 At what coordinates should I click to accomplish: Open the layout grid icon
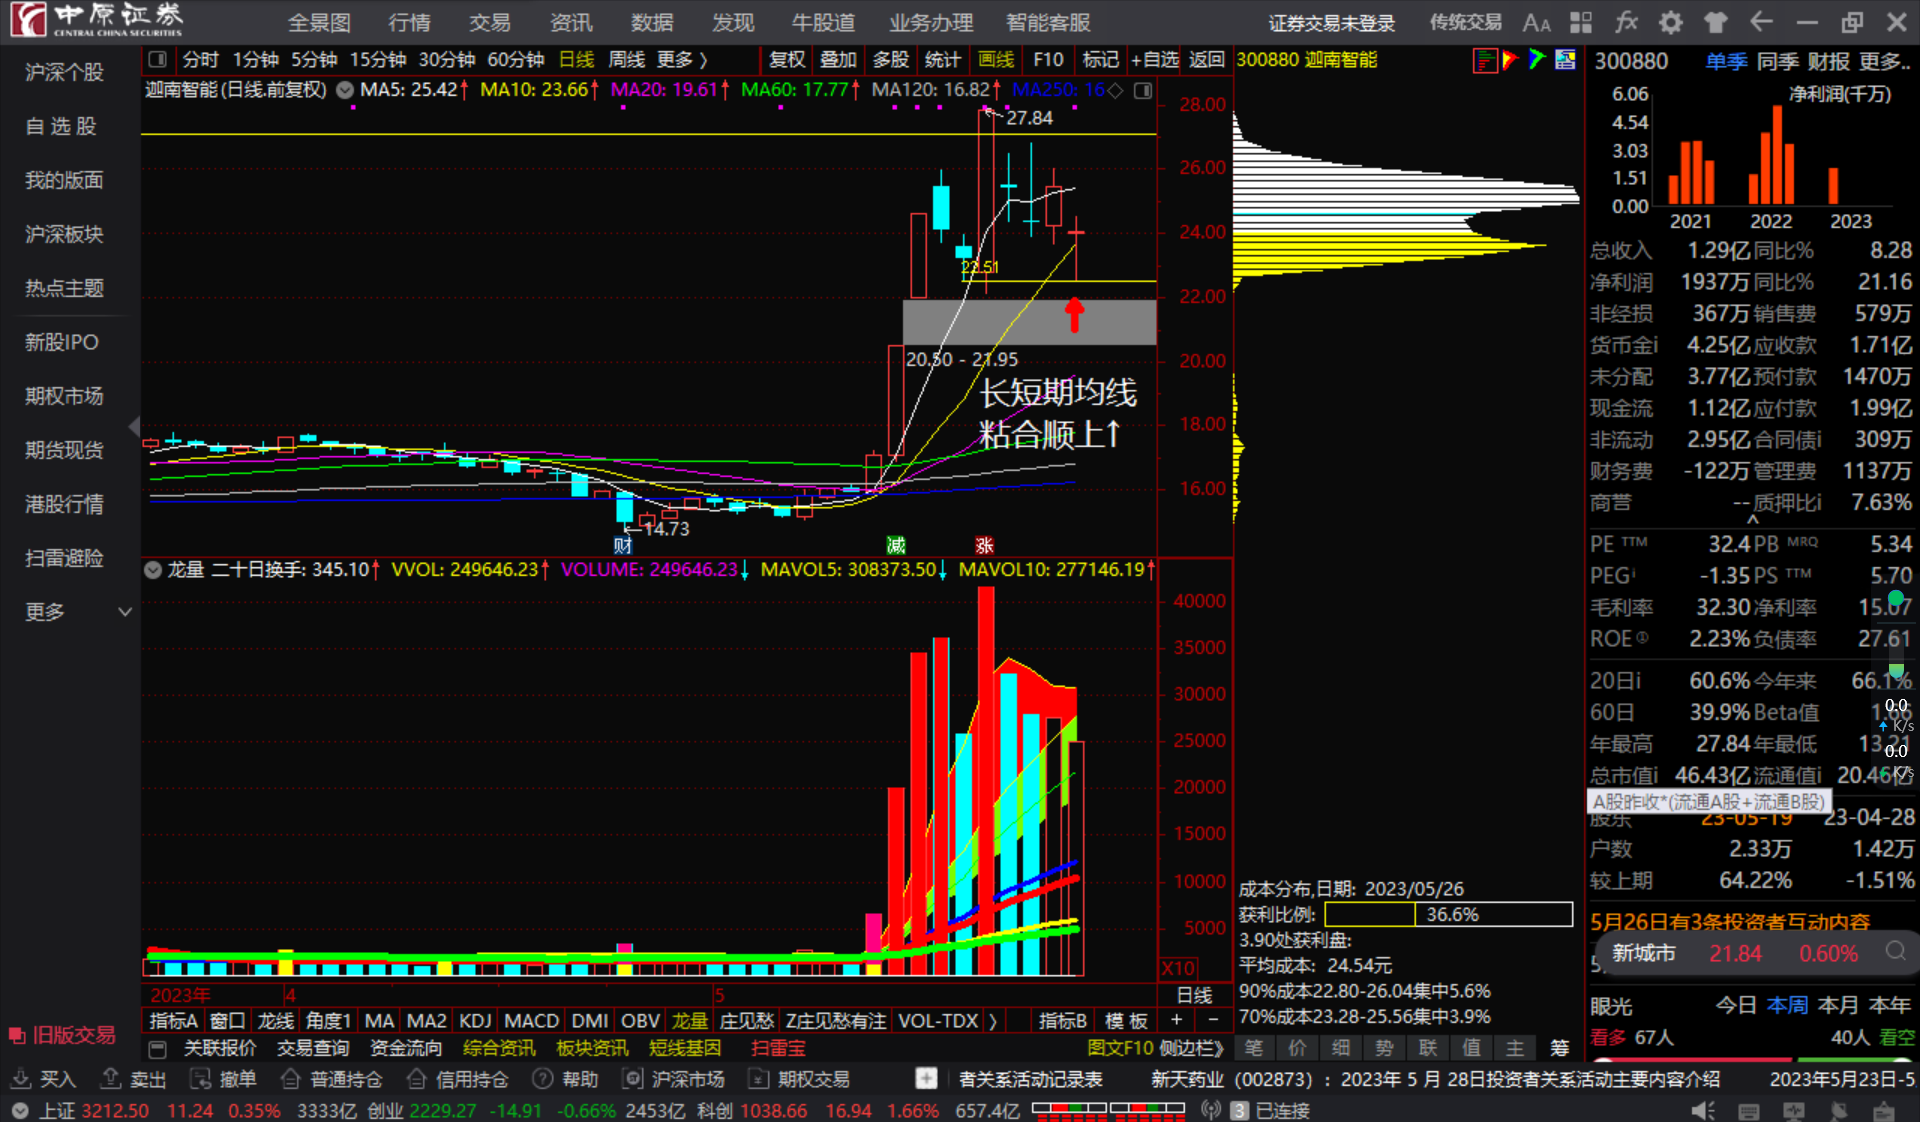pos(1581,22)
